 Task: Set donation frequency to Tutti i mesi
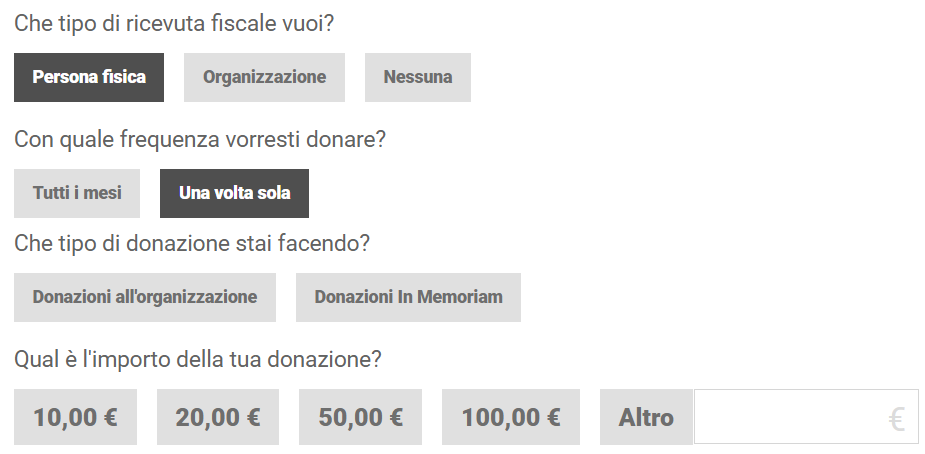(x=77, y=193)
